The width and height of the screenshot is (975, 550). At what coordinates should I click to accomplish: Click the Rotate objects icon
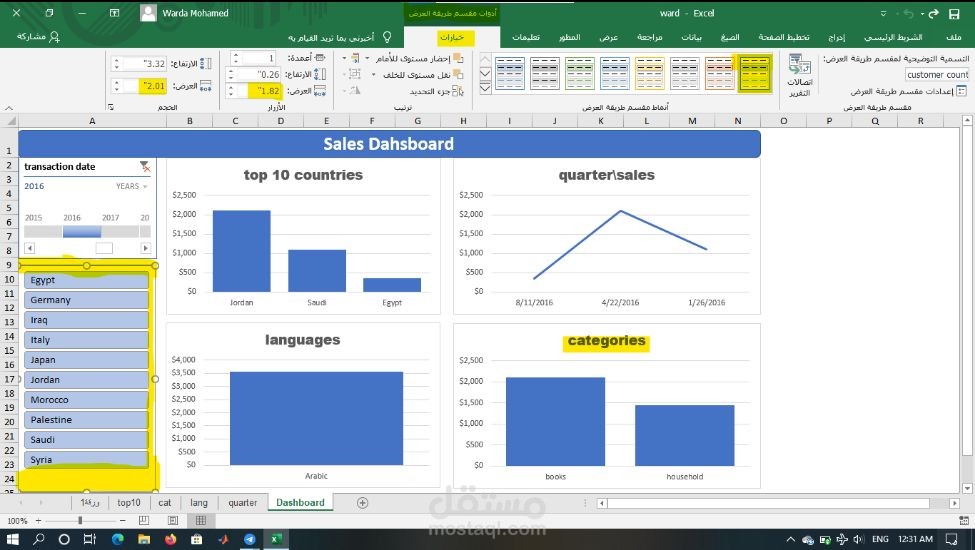click(x=354, y=91)
